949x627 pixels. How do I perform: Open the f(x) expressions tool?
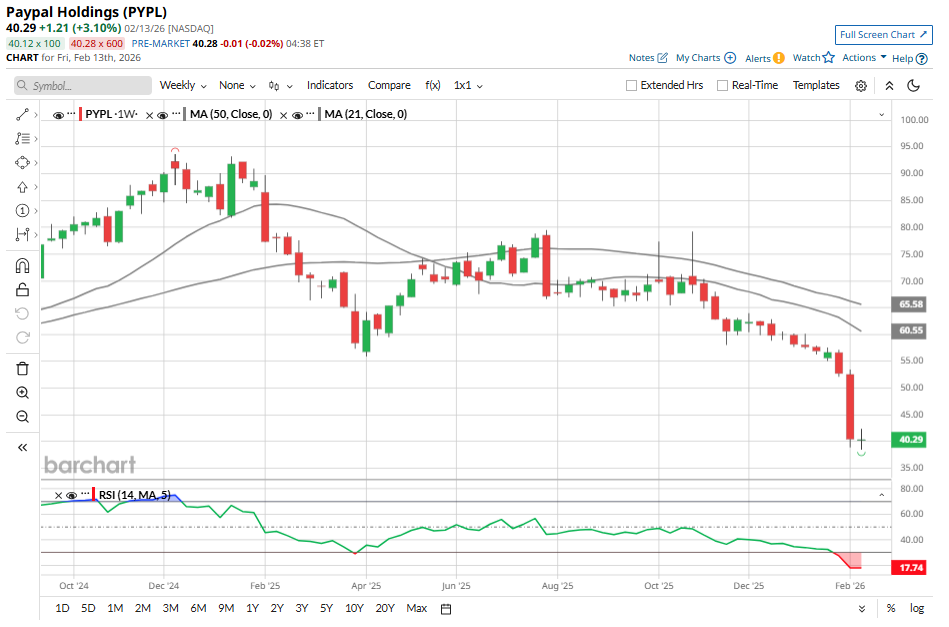[432, 86]
